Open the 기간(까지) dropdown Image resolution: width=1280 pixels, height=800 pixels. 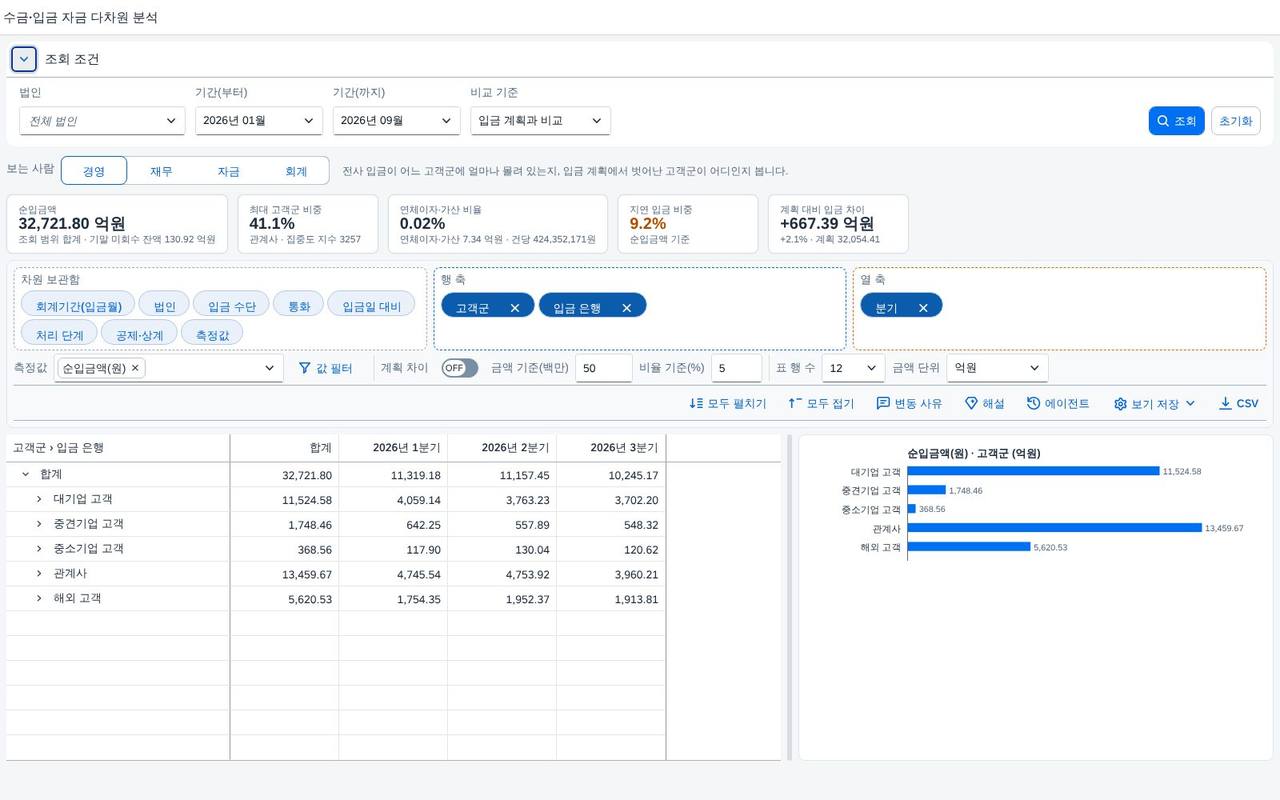click(397, 121)
